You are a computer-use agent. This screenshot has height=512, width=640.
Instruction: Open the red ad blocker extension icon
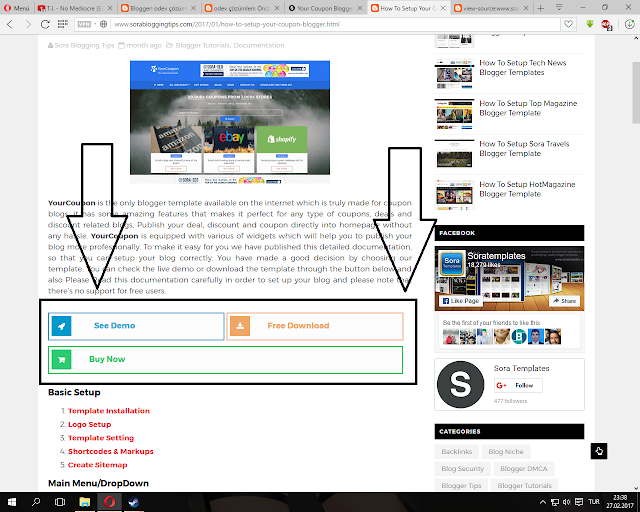pyautogui.click(x=606, y=24)
